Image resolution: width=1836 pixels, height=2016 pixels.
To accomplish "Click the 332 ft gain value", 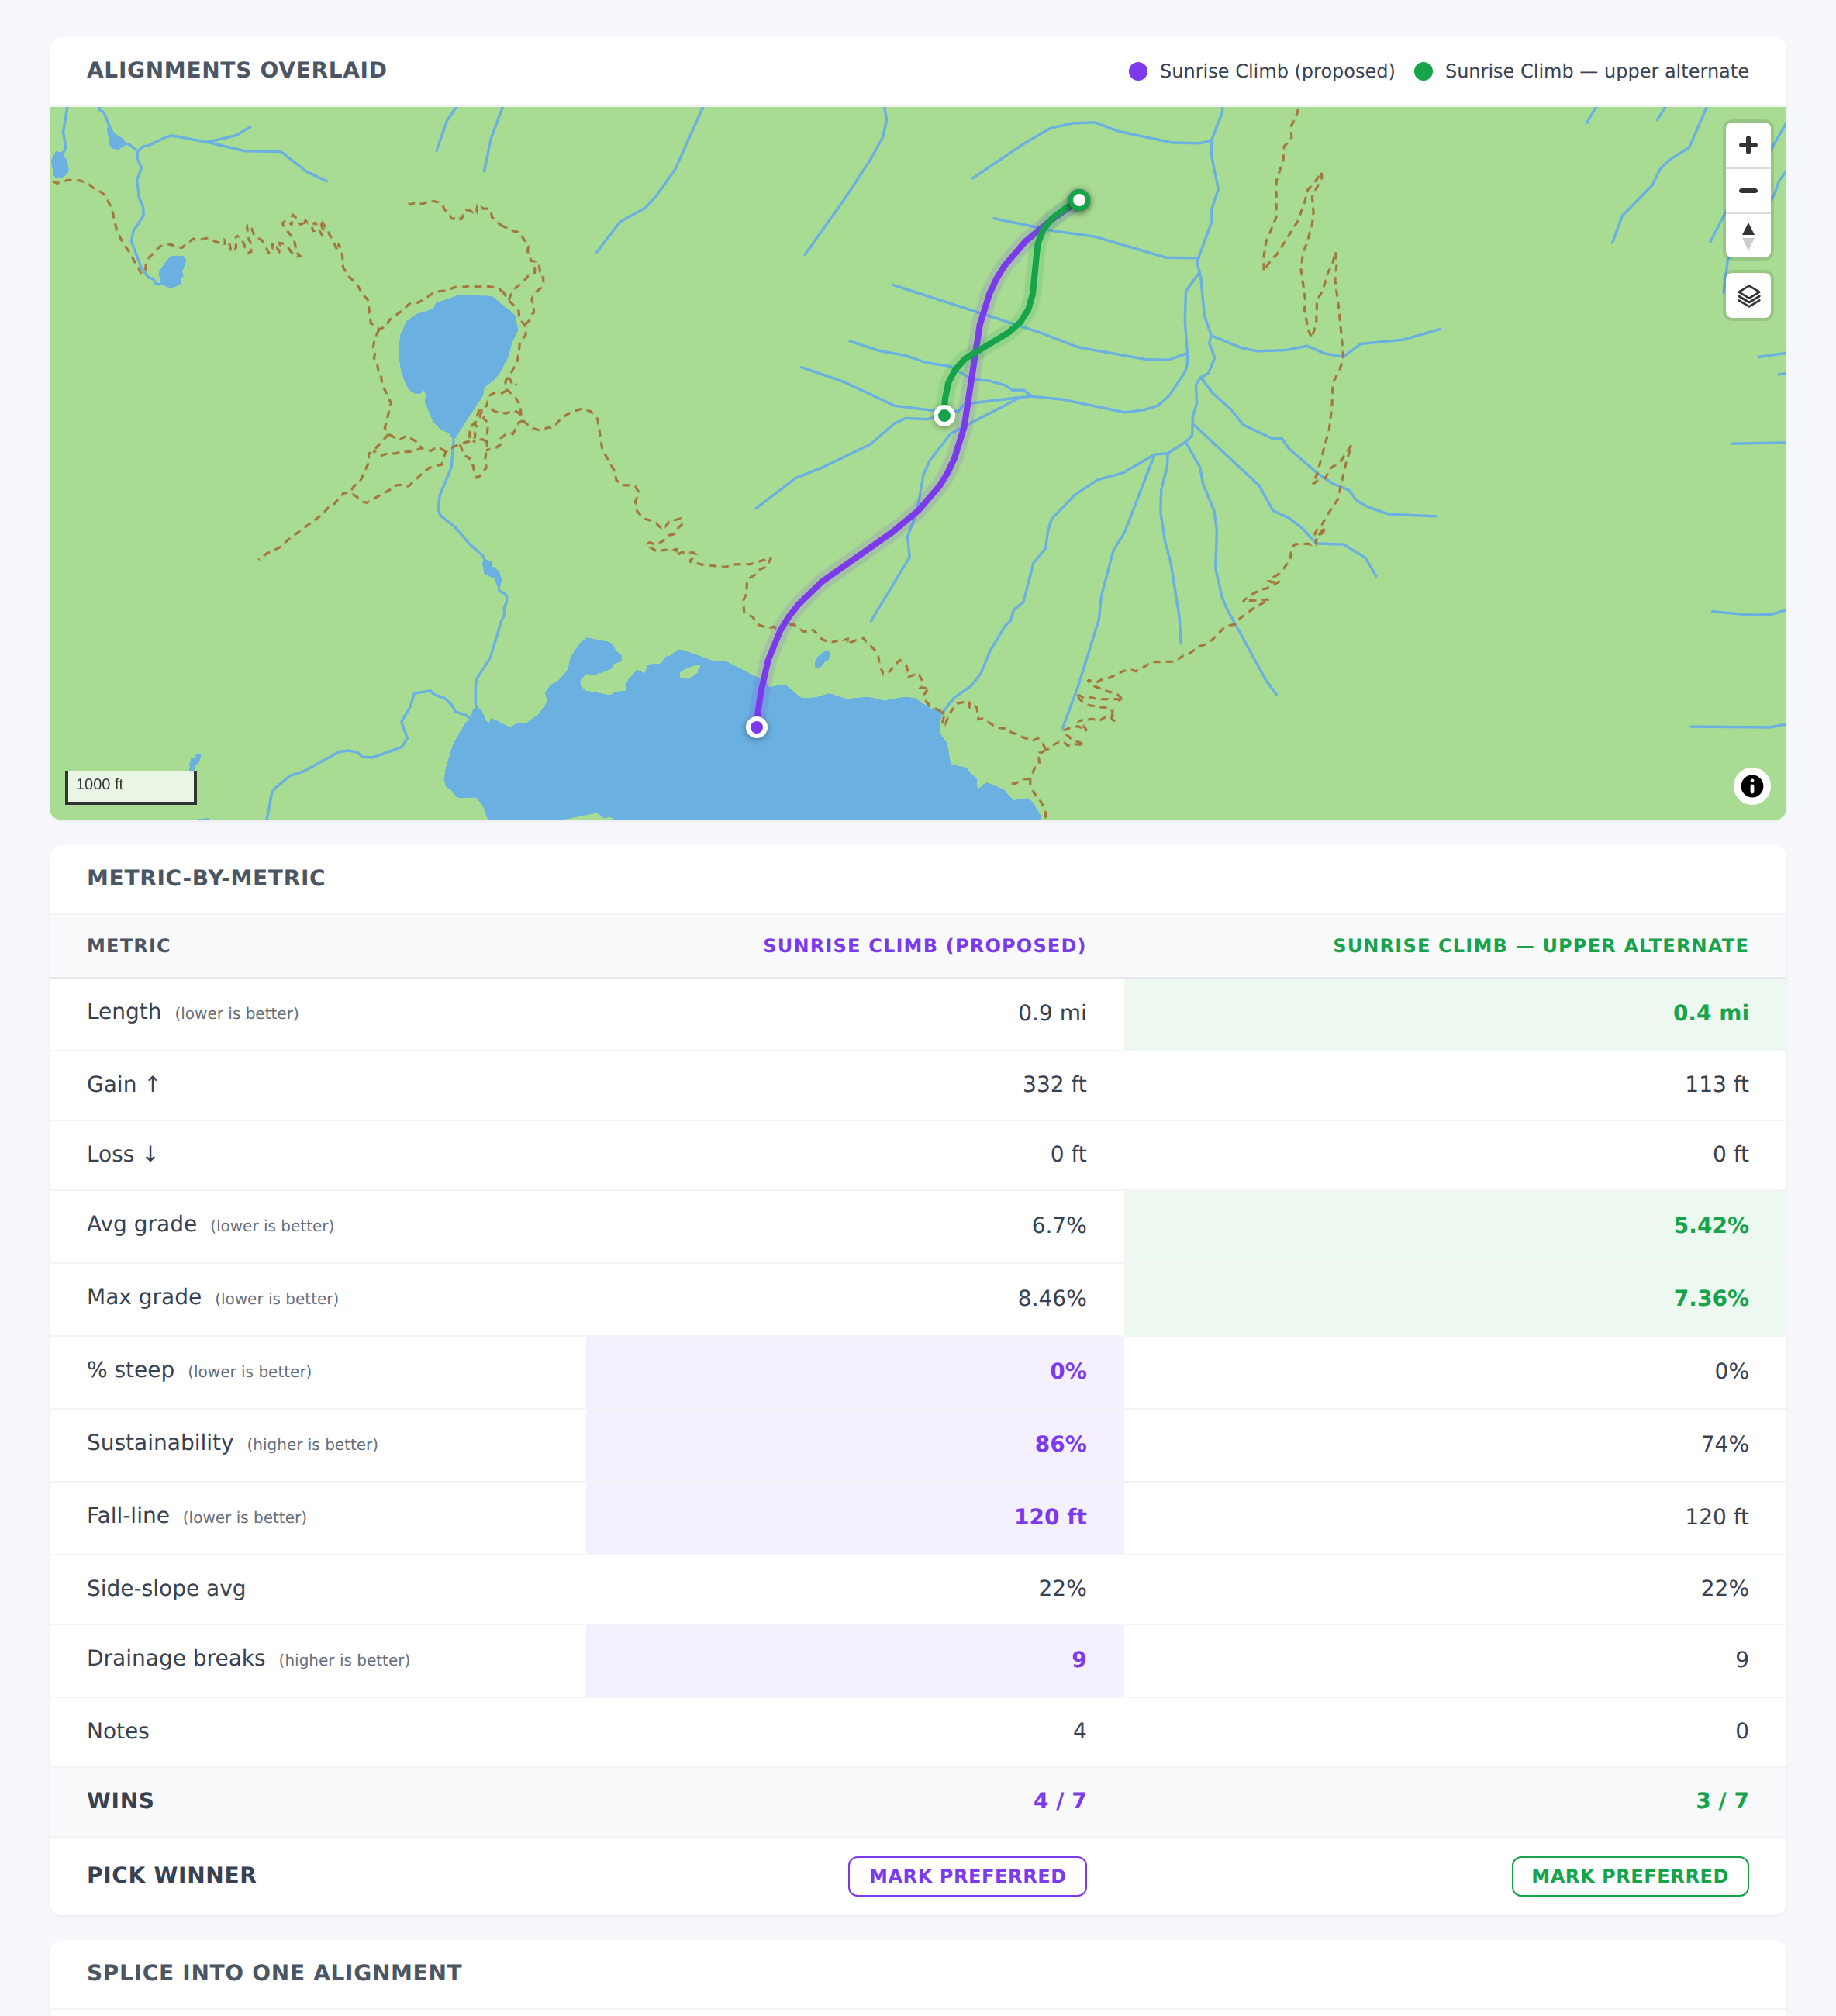I will coord(1054,1084).
